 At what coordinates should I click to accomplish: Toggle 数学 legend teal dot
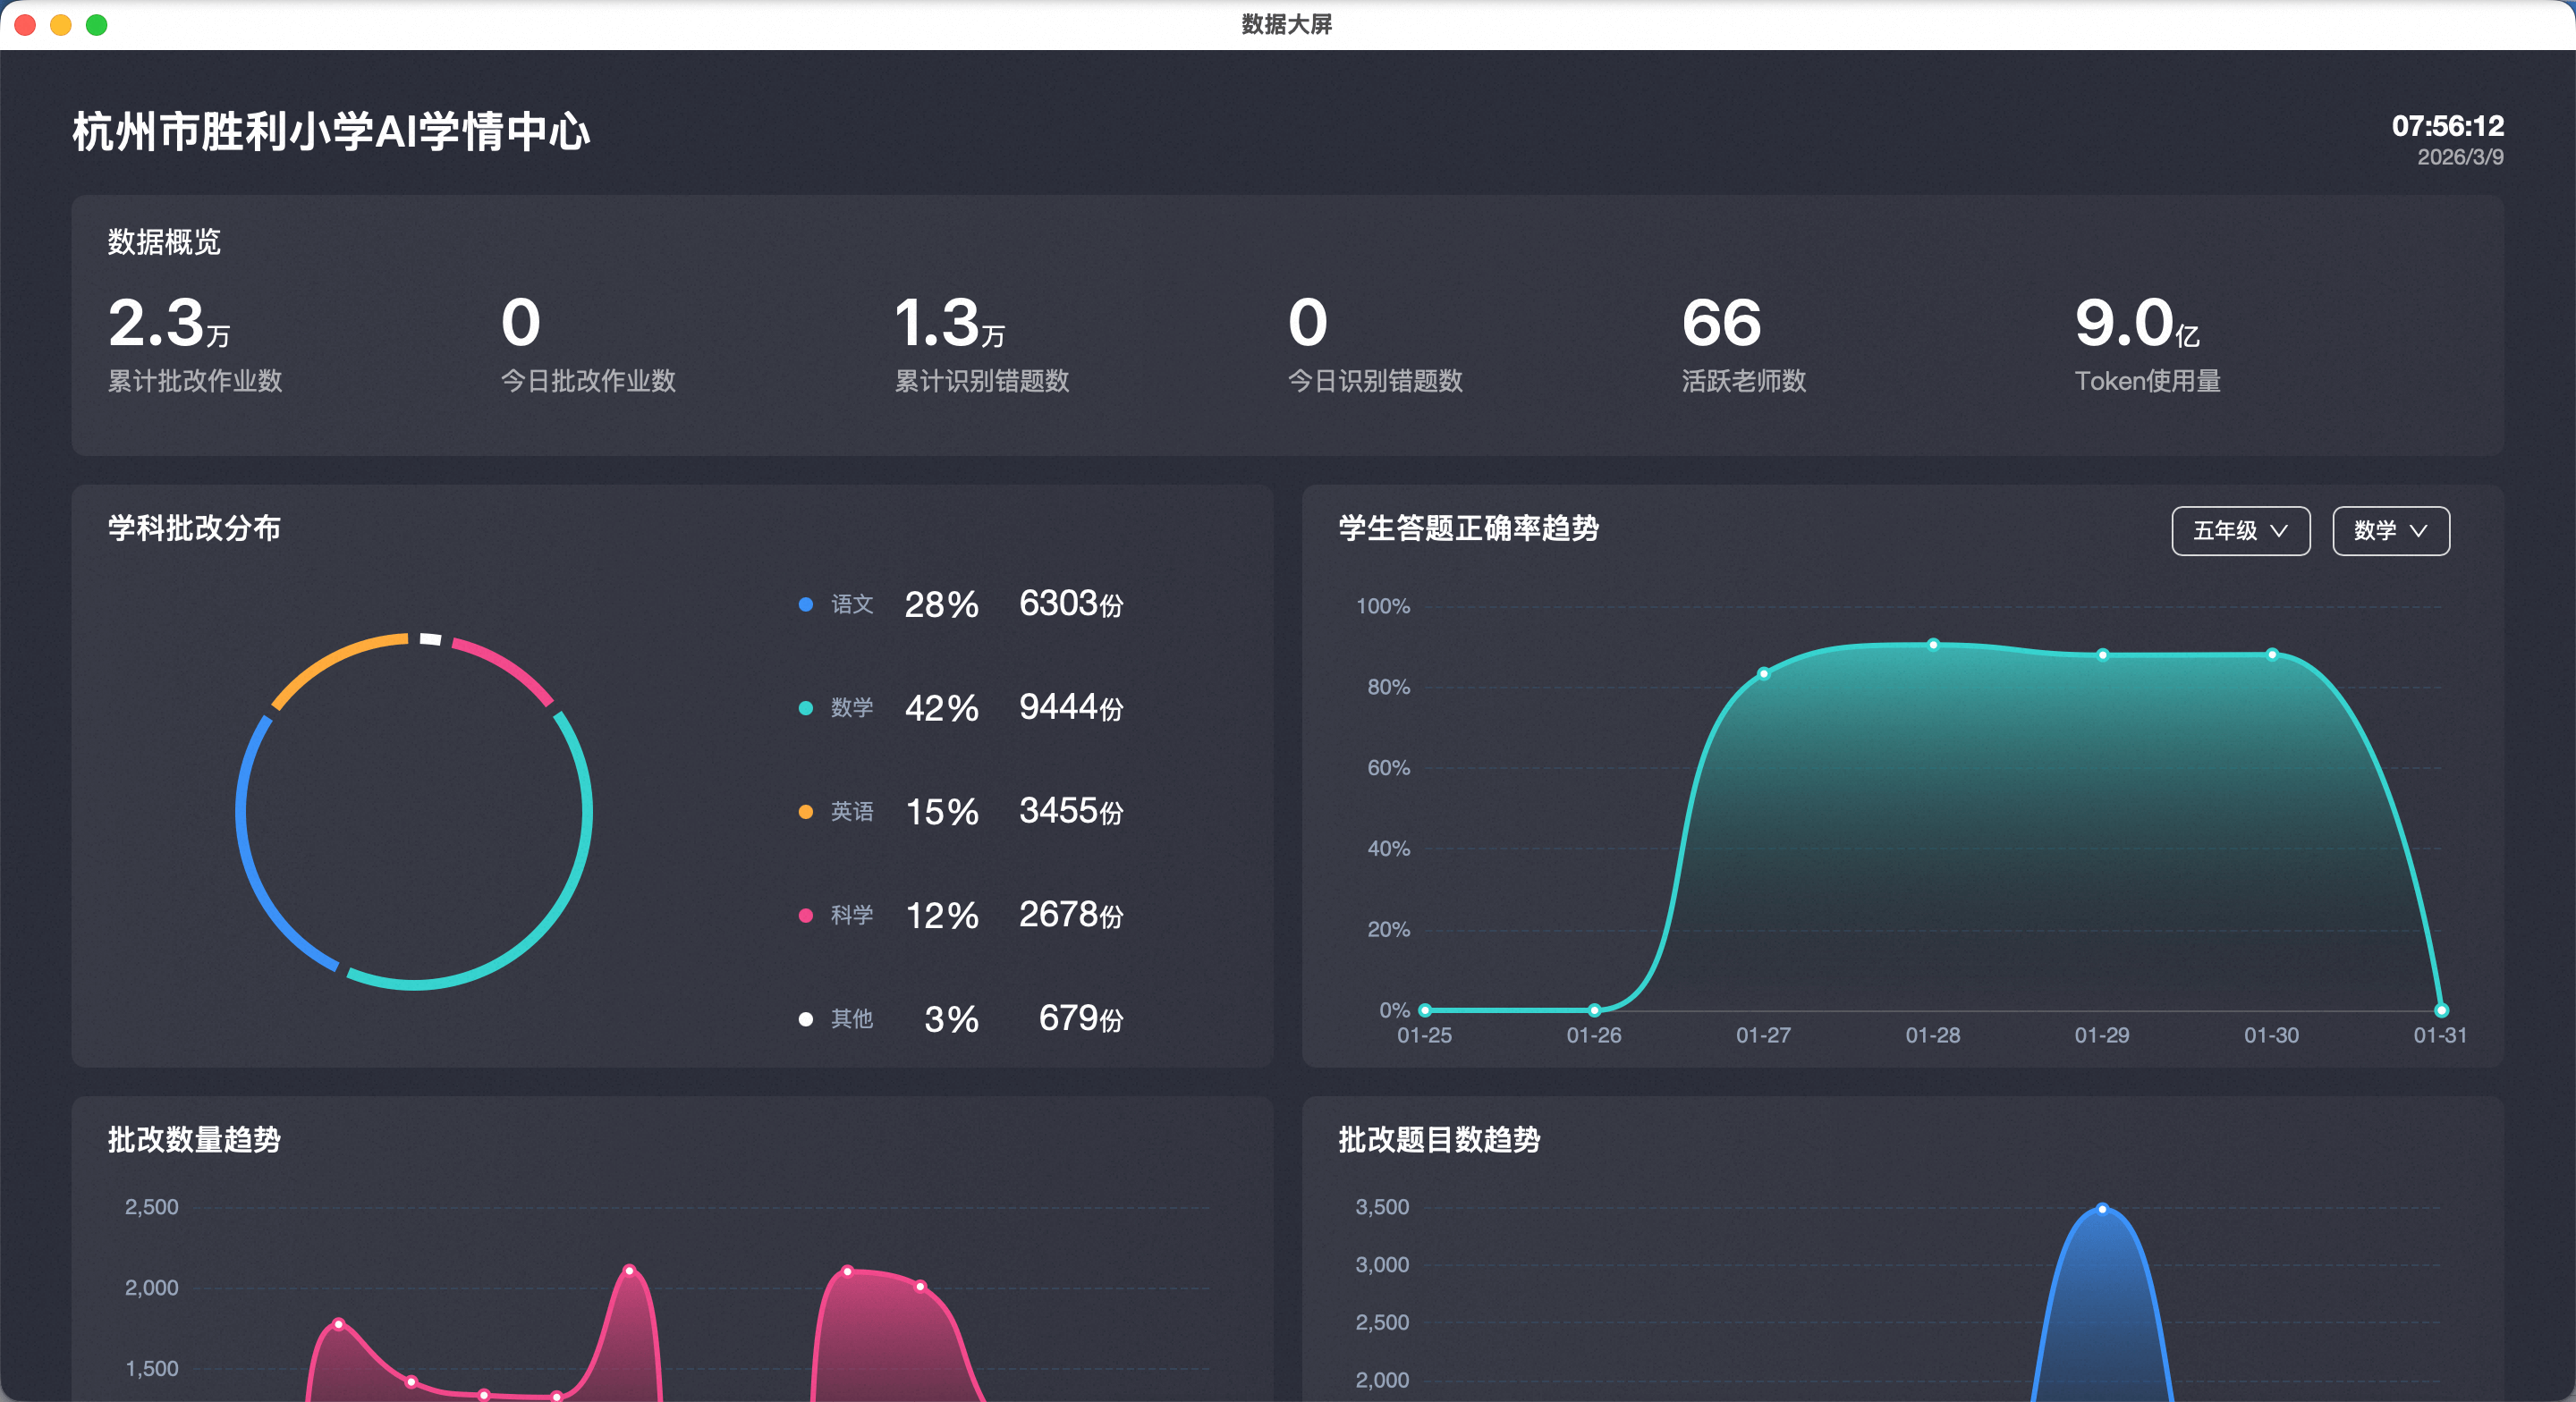[x=805, y=708]
